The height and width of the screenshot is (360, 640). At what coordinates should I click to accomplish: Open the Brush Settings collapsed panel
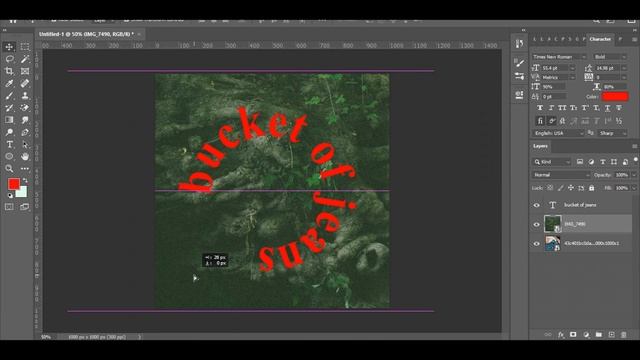[x=520, y=63]
